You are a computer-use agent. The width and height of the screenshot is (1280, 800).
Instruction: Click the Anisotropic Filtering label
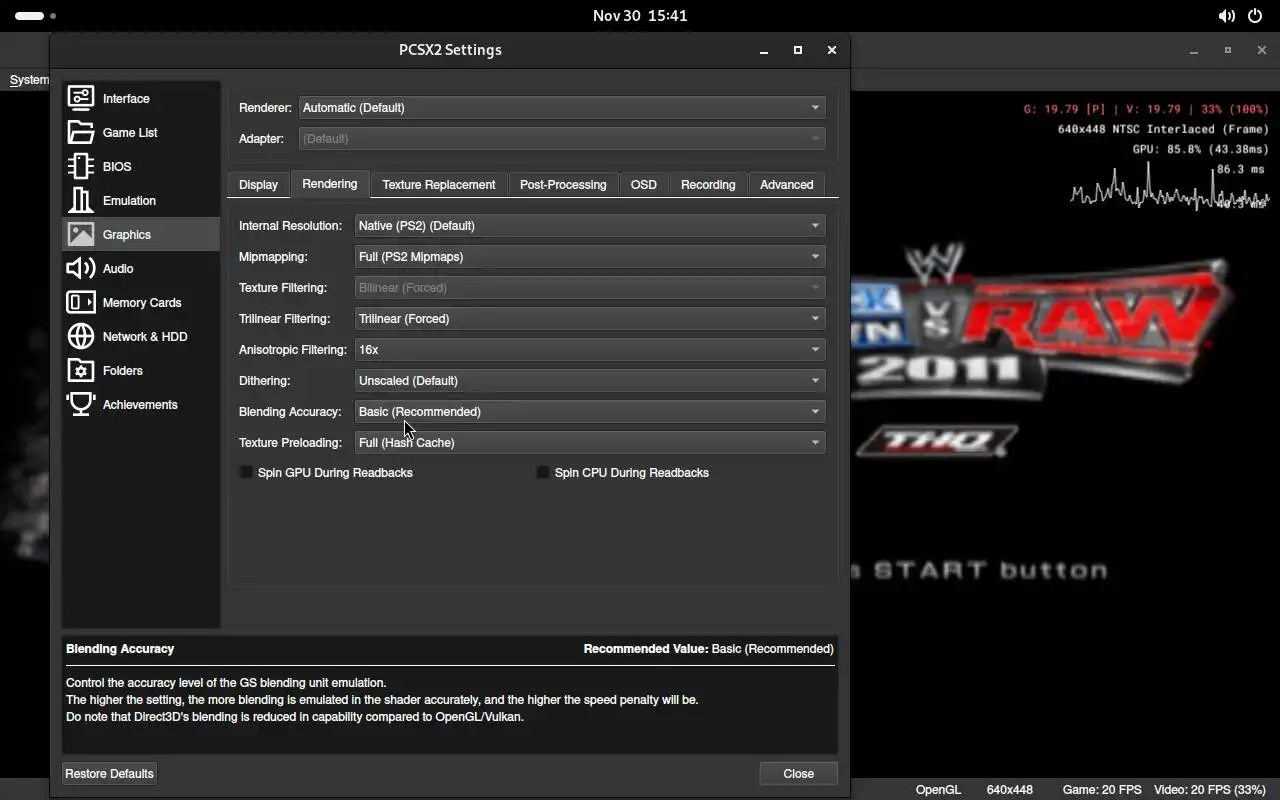[293, 349]
